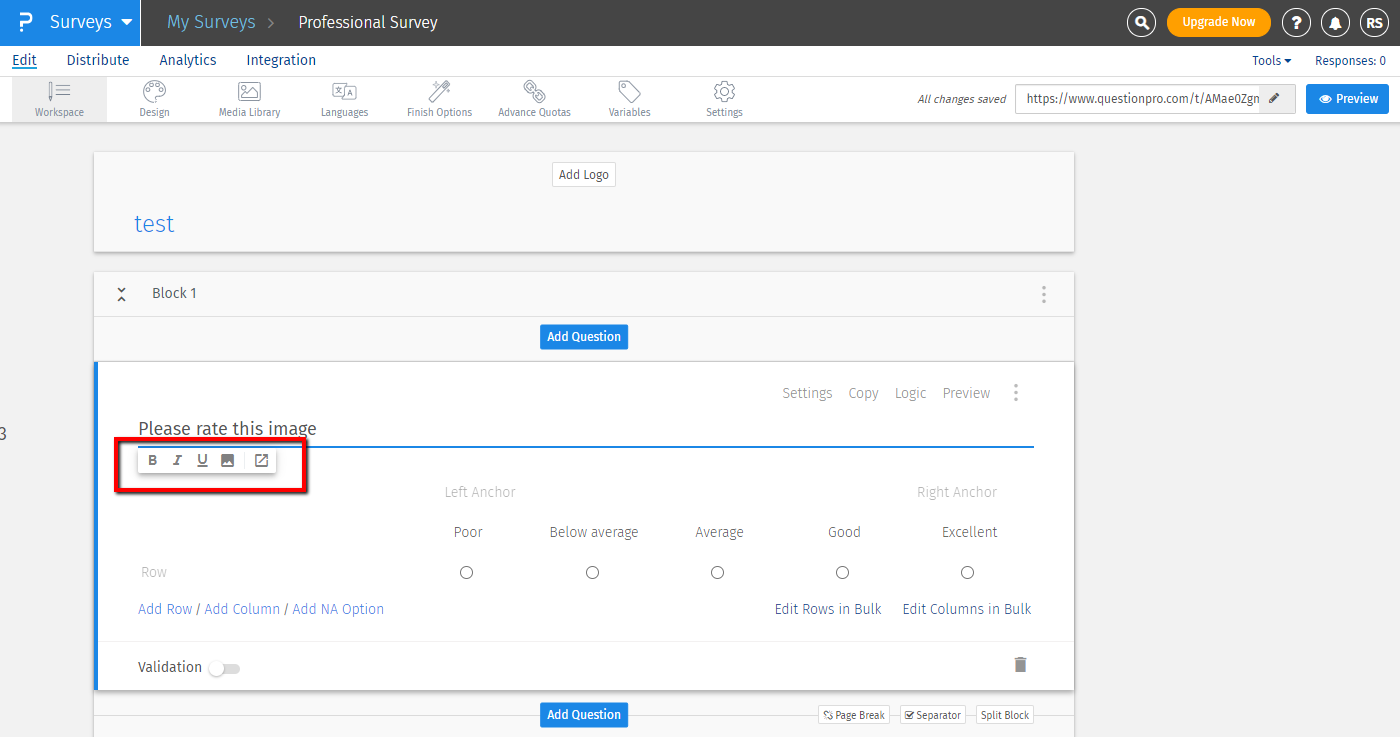Image resolution: width=1400 pixels, height=738 pixels.
Task: Select the Poor radio button
Action: (466, 573)
